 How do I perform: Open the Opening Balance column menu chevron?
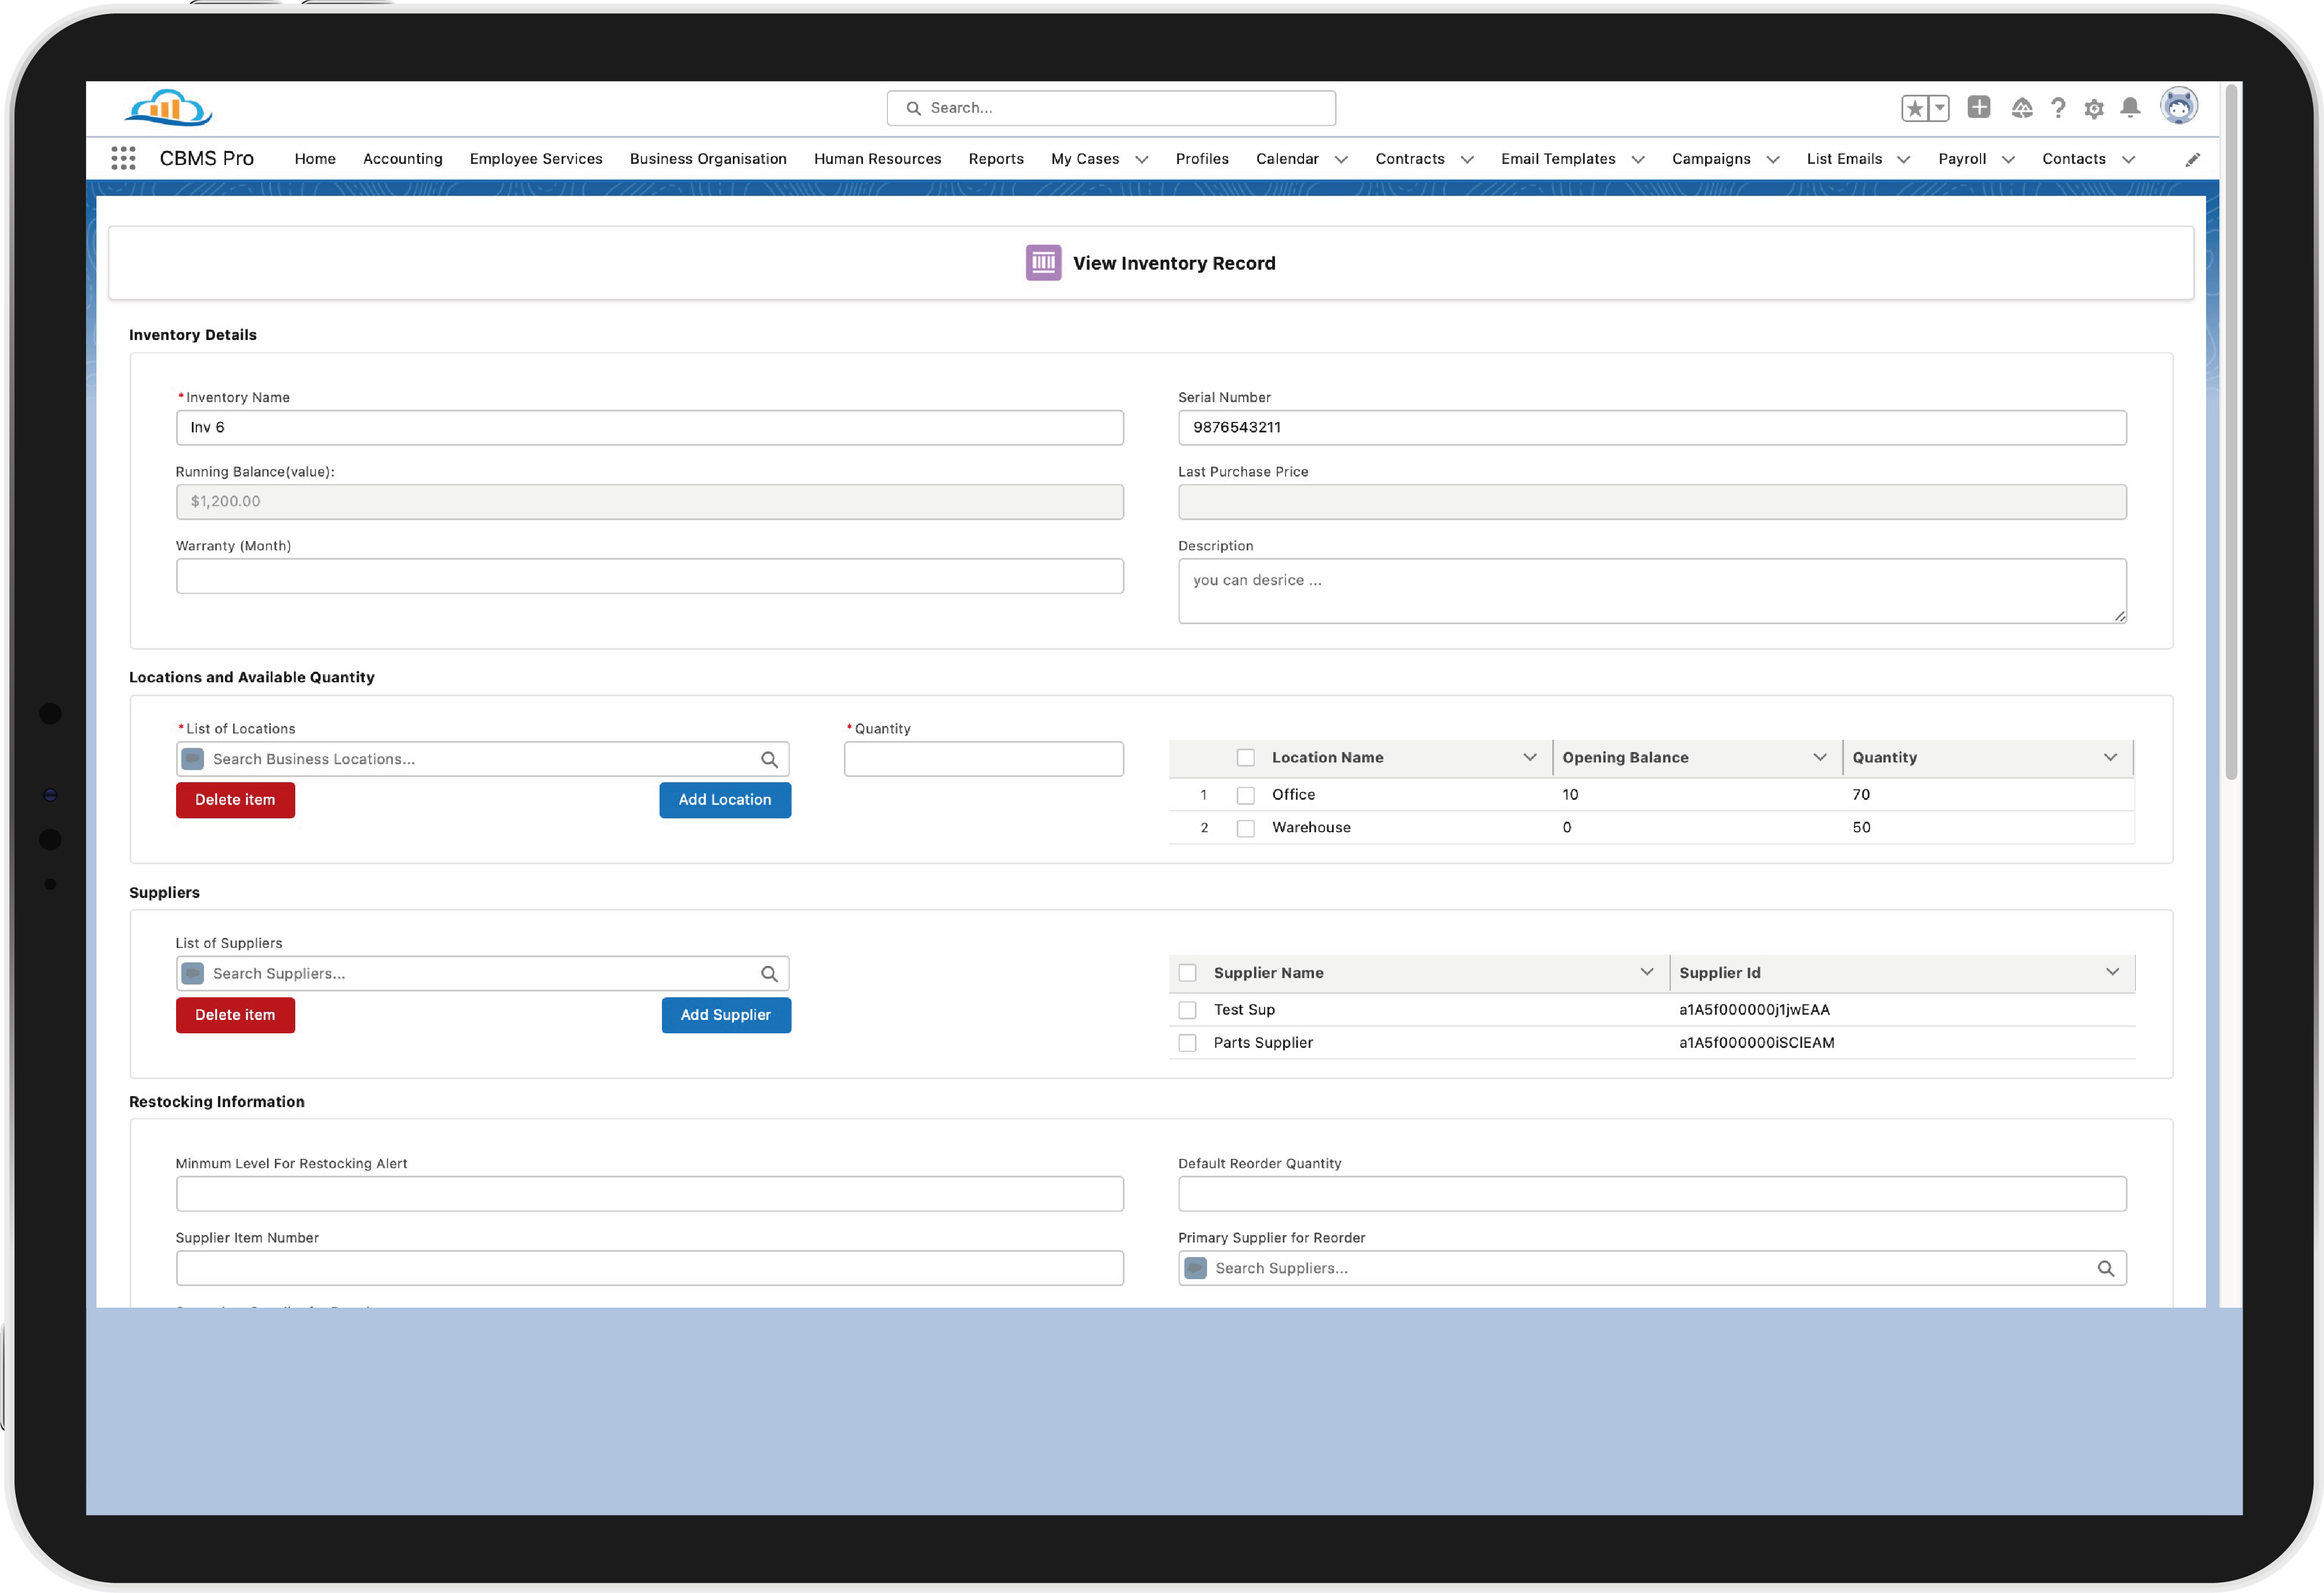coord(1819,757)
